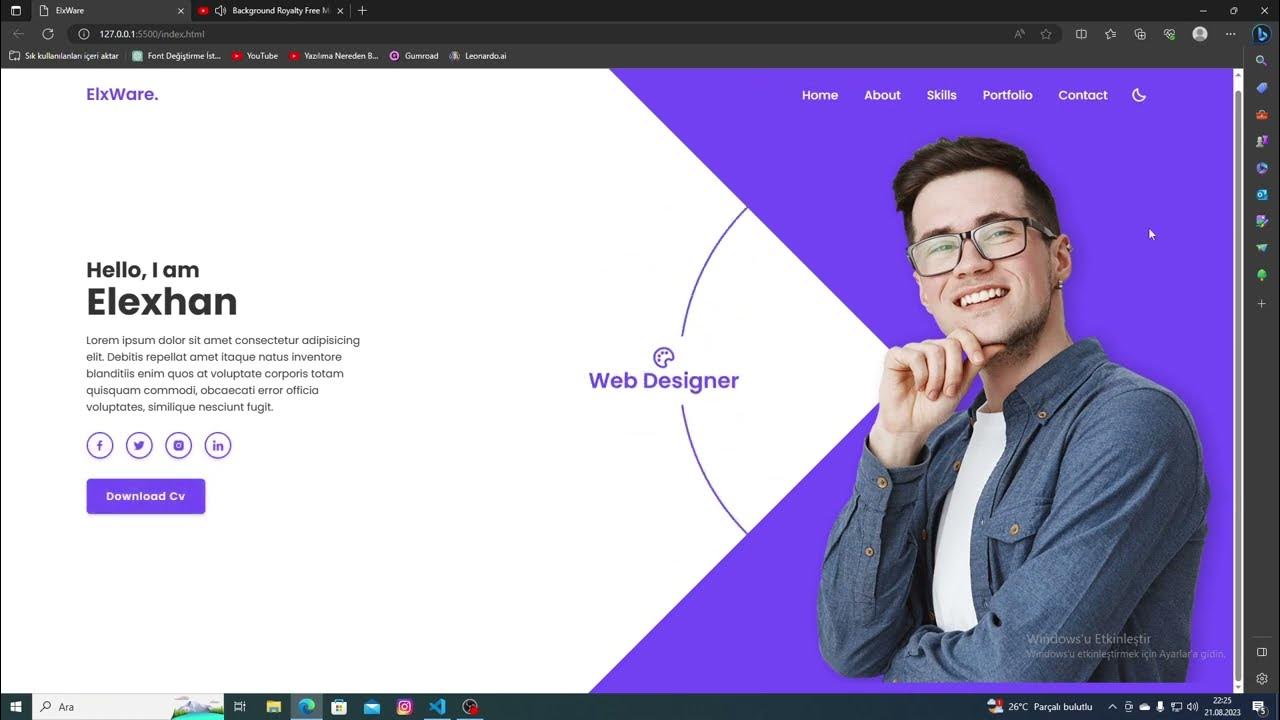The height and width of the screenshot is (720, 1280).
Task: Open the 'Sık kullanılanları içeri aktar' bookmark
Action: [x=64, y=56]
